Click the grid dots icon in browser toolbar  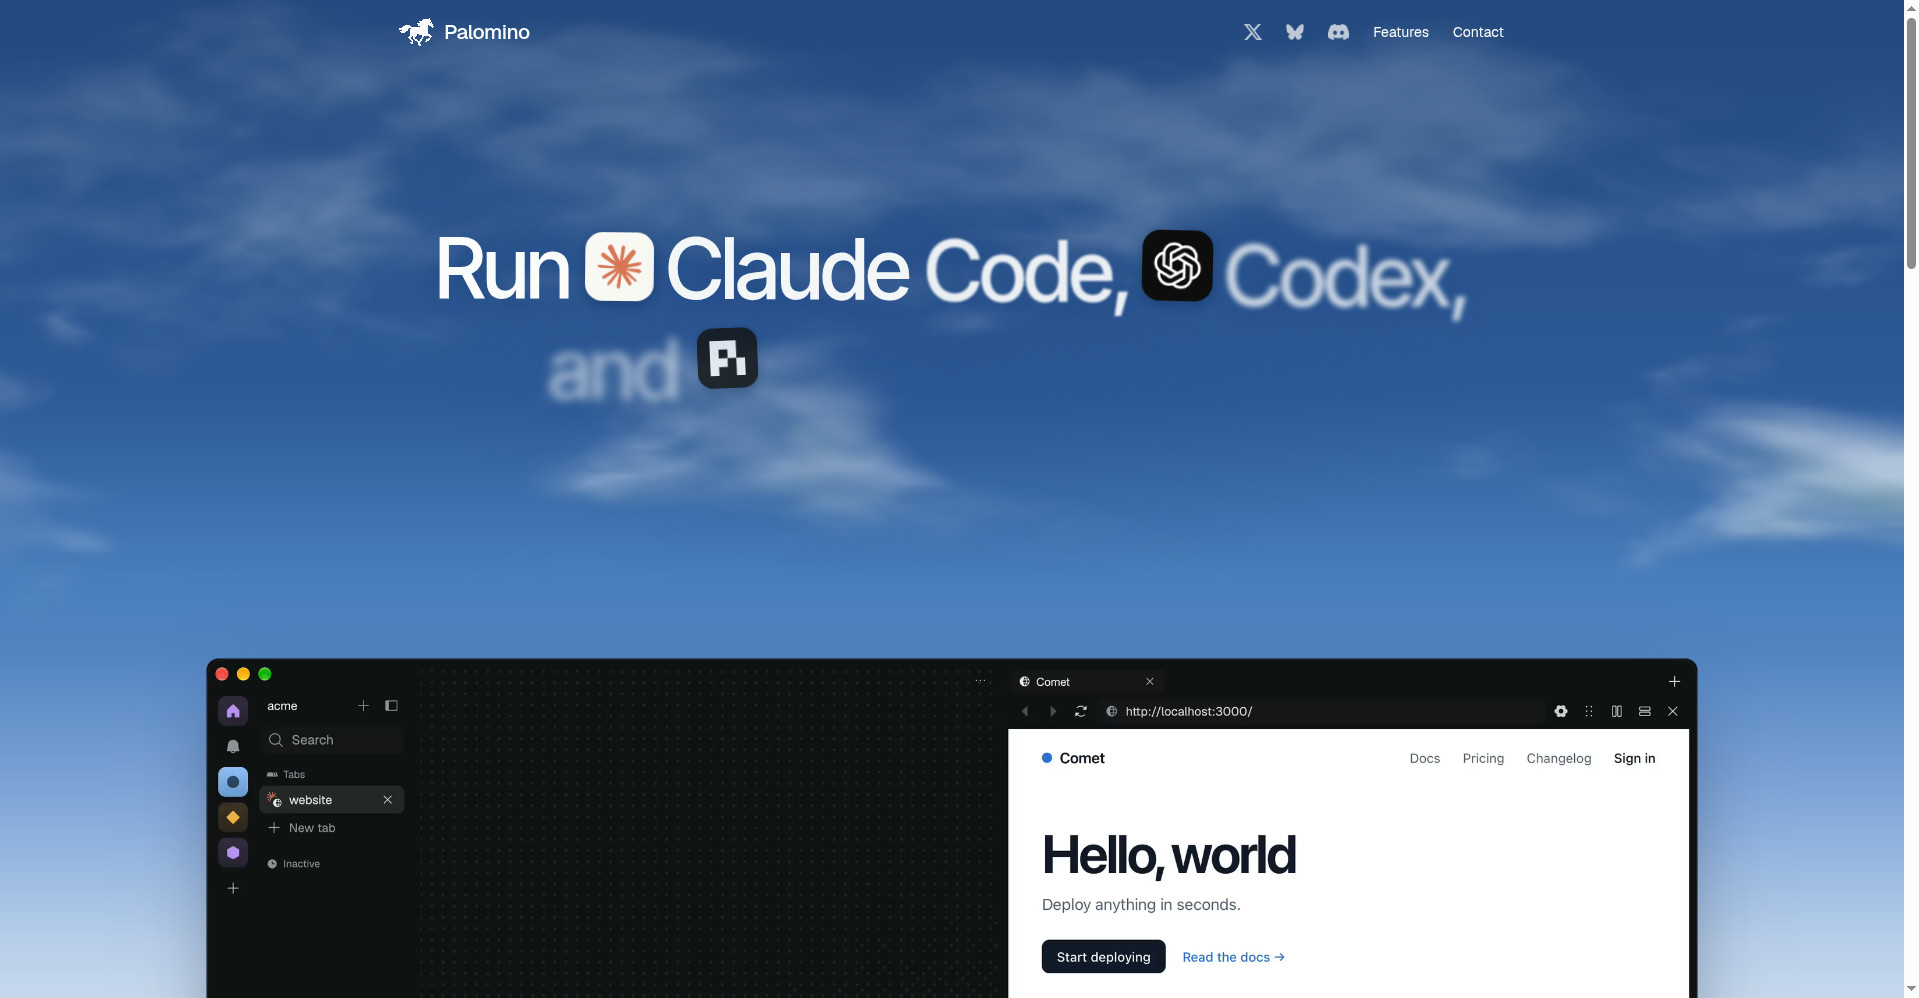tap(1589, 711)
